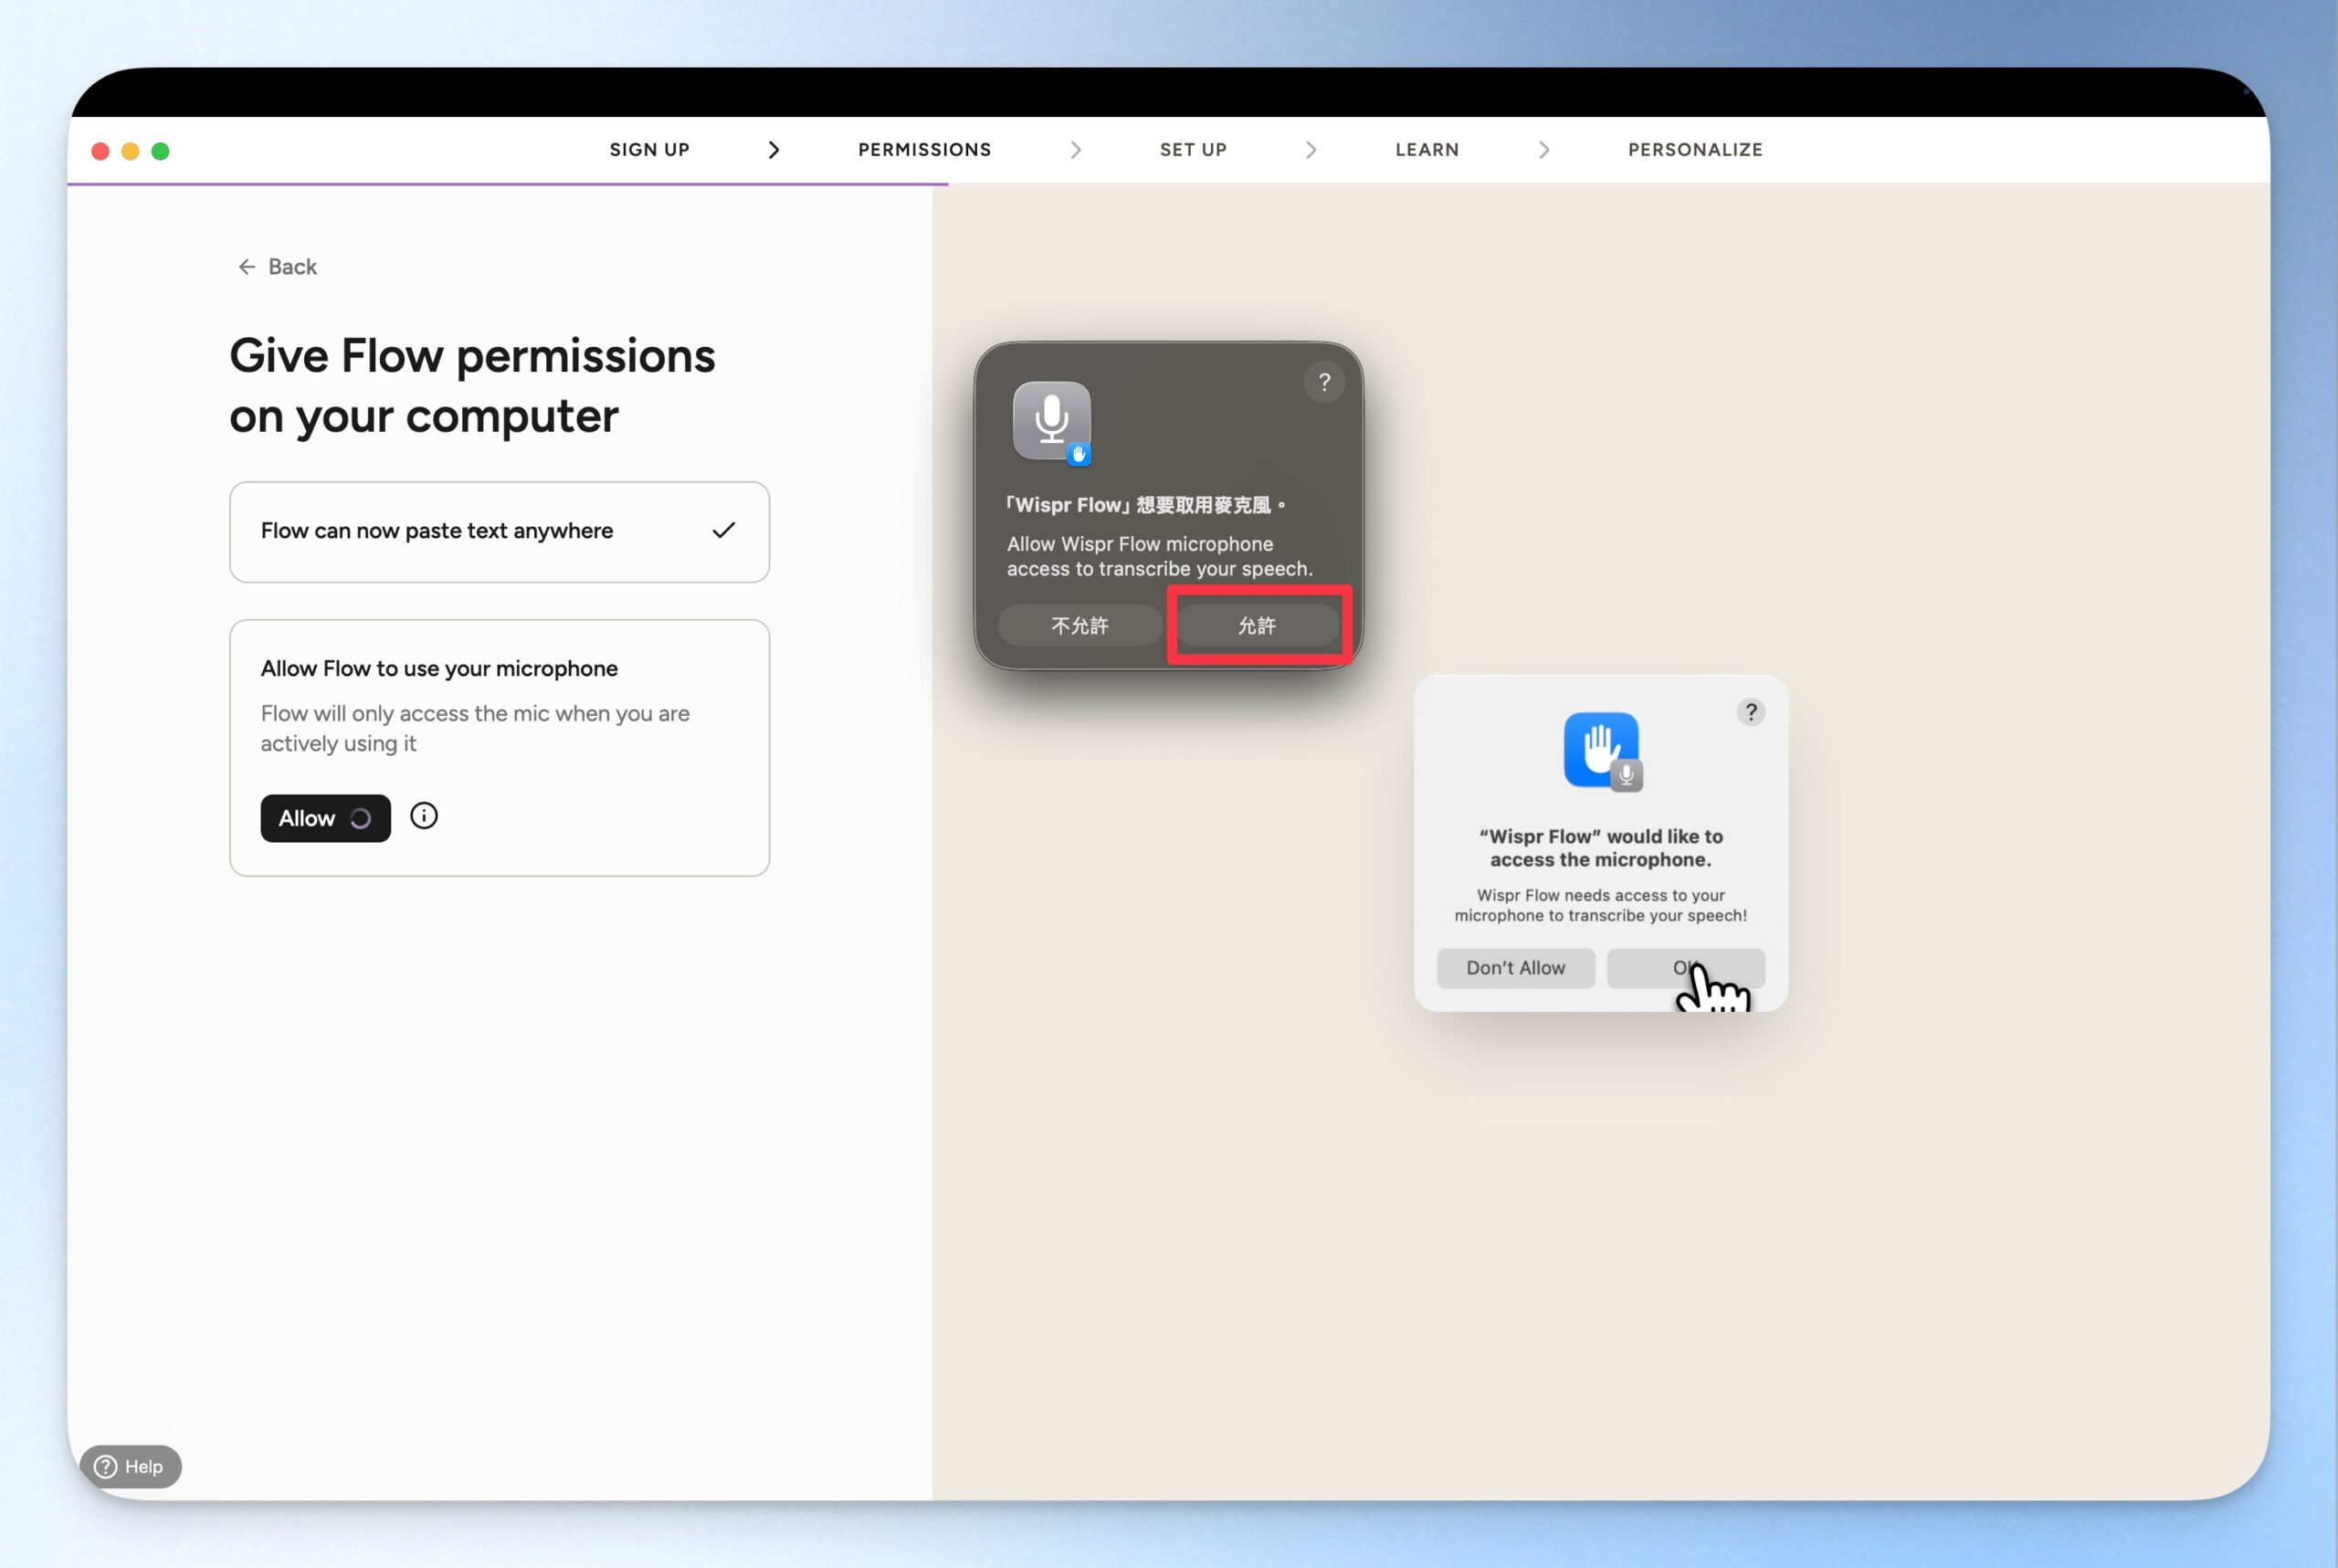This screenshot has width=2338, height=1568.
Task: Click the Back arrow icon
Action: [246, 267]
